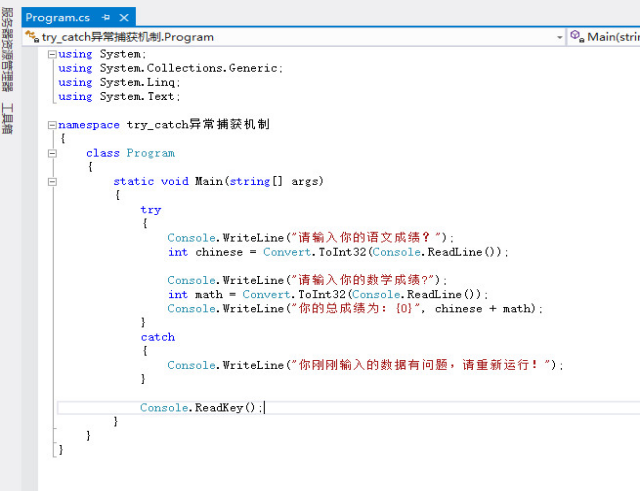The width and height of the screenshot is (640, 491).
Task: Click the Program class name
Action: (151, 153)
